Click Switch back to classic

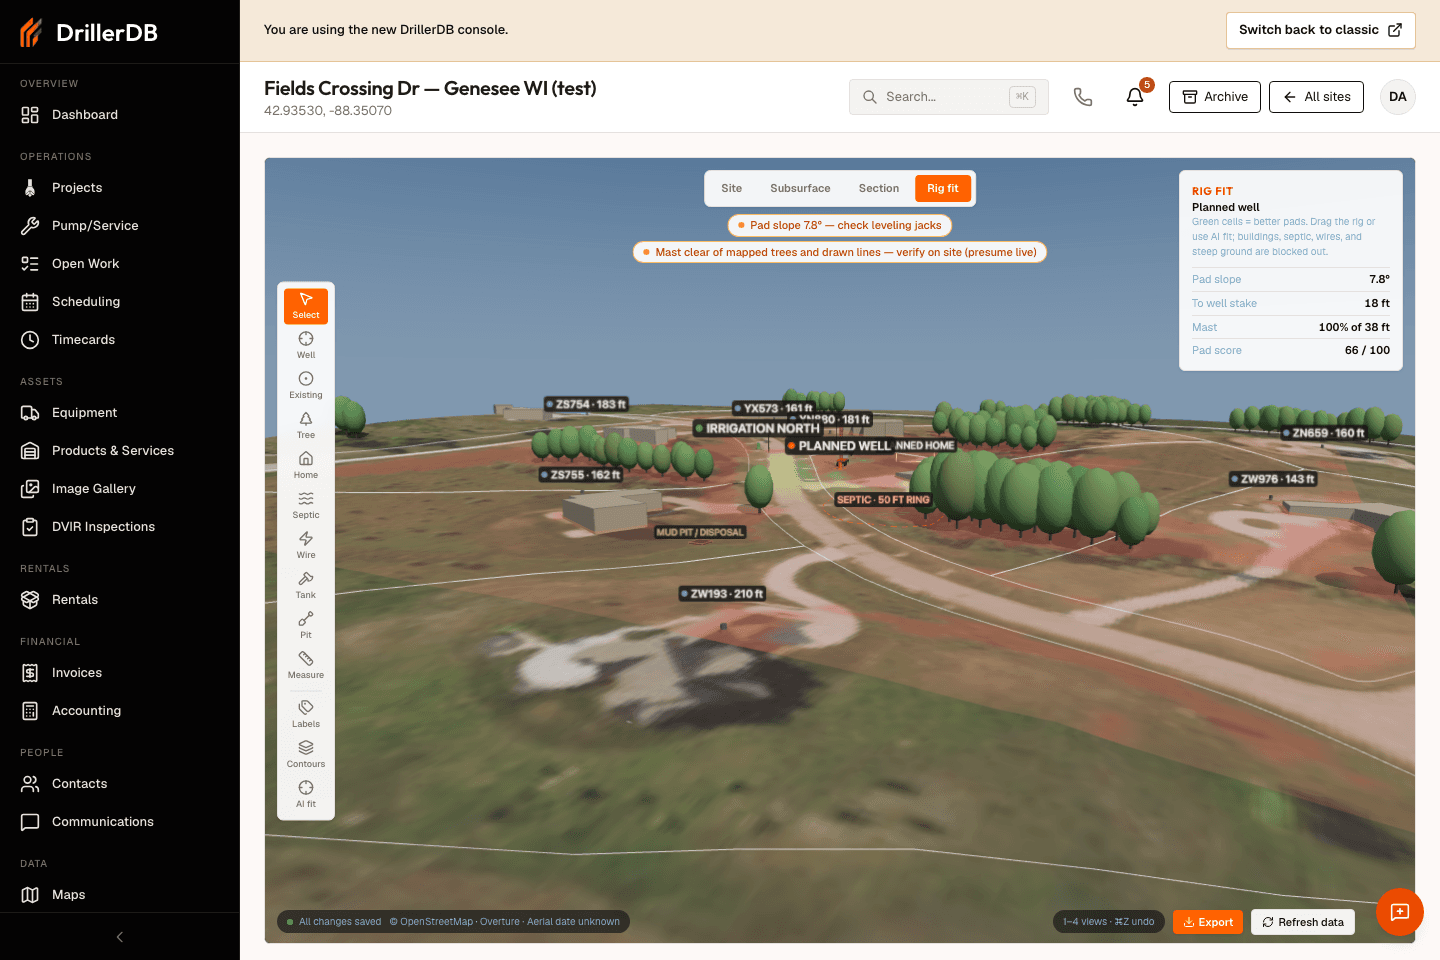(x=1320, y=30)
